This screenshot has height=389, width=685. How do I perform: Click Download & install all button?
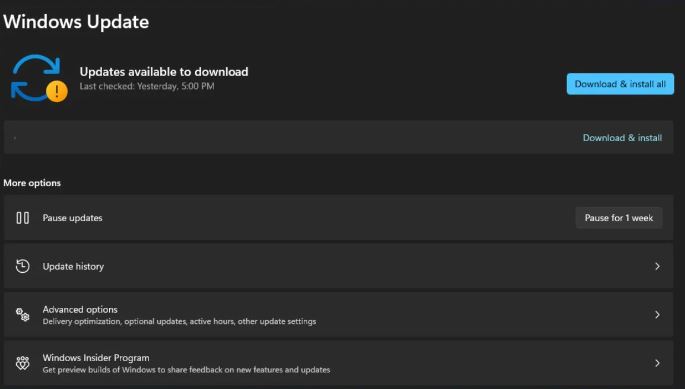click(620, 84)
